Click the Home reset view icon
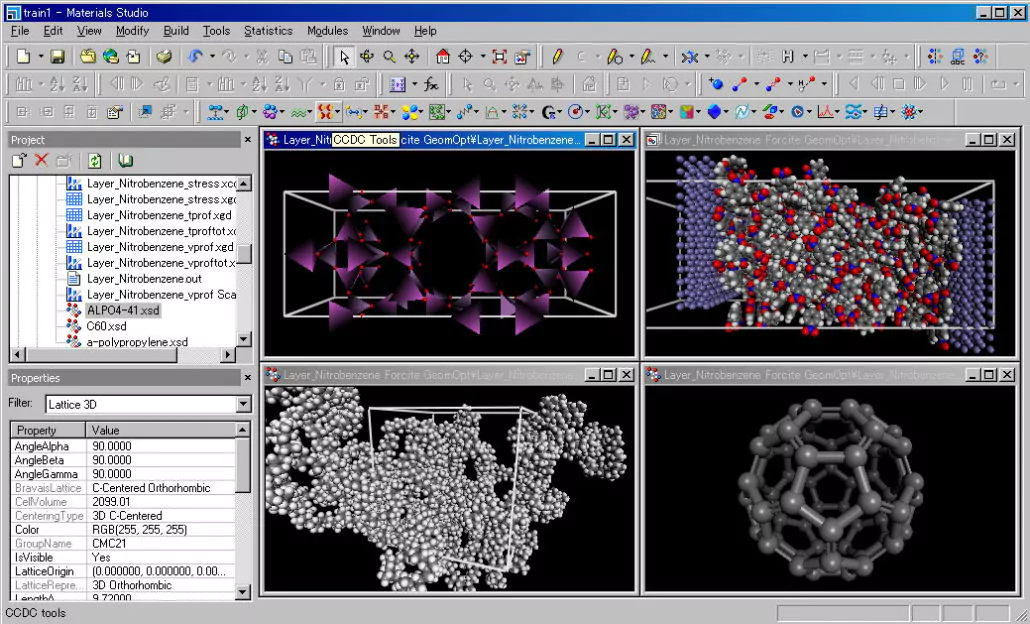 coord(443,57)
